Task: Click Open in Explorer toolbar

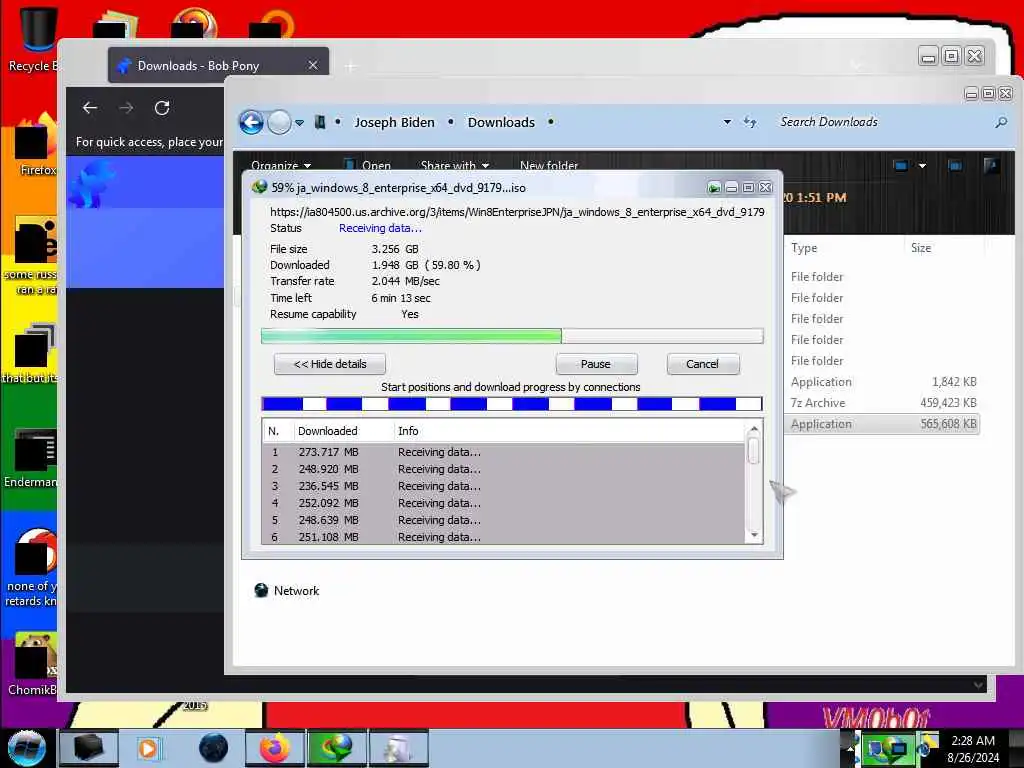Action: pos(368,165)
